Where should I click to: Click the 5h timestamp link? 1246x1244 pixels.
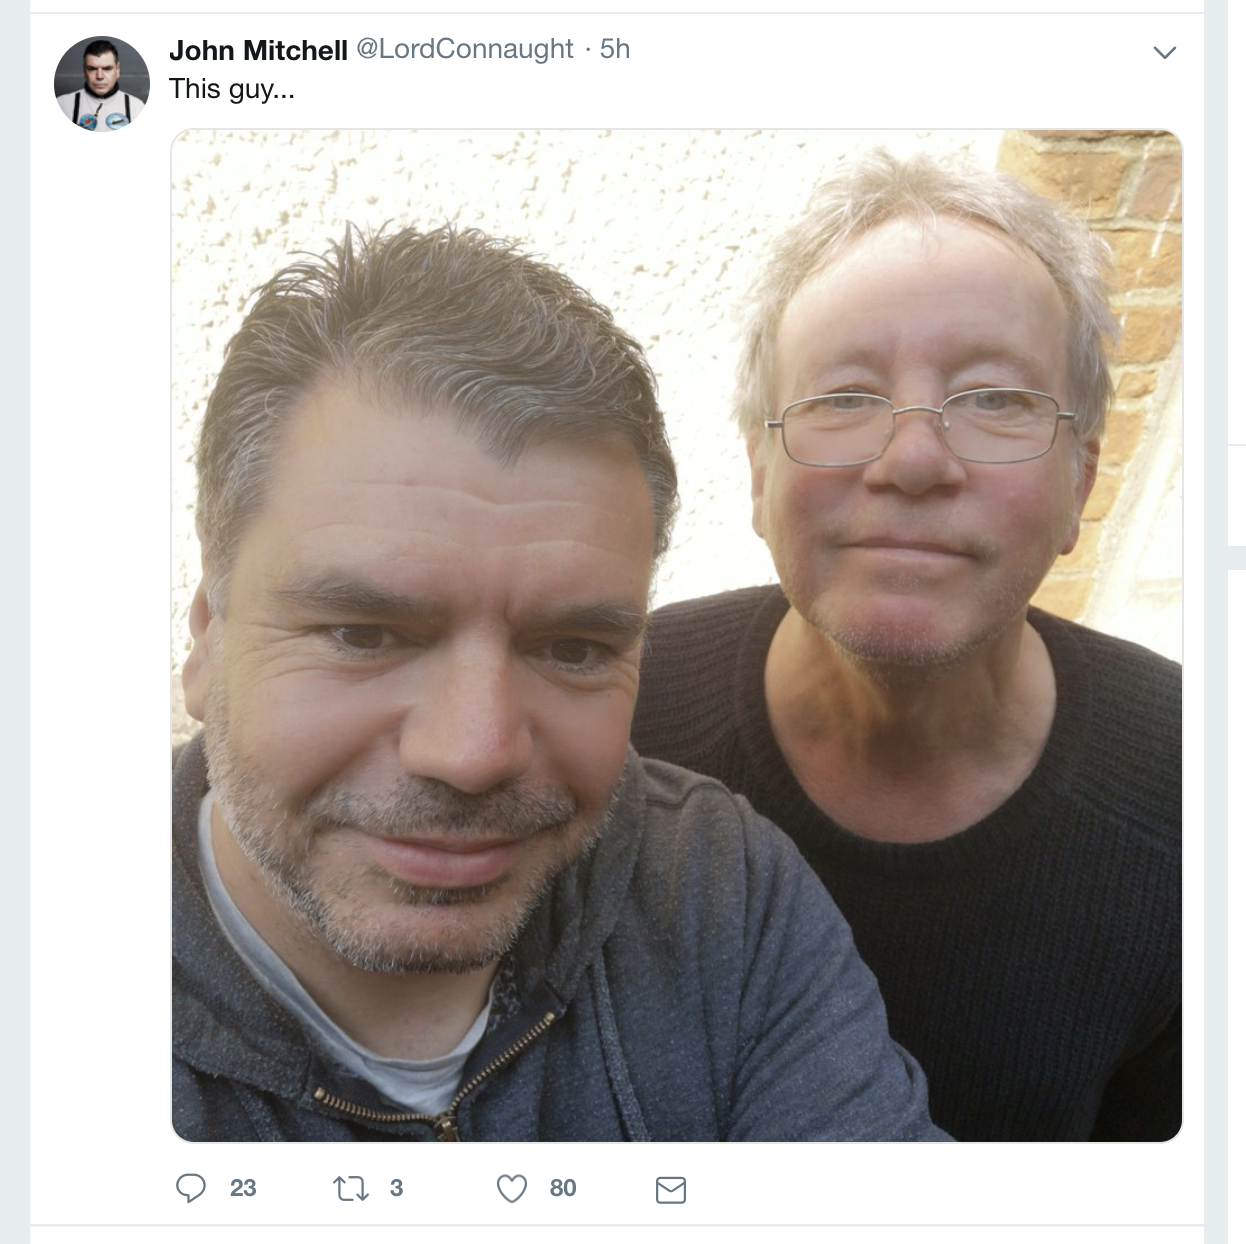point(615,49)
